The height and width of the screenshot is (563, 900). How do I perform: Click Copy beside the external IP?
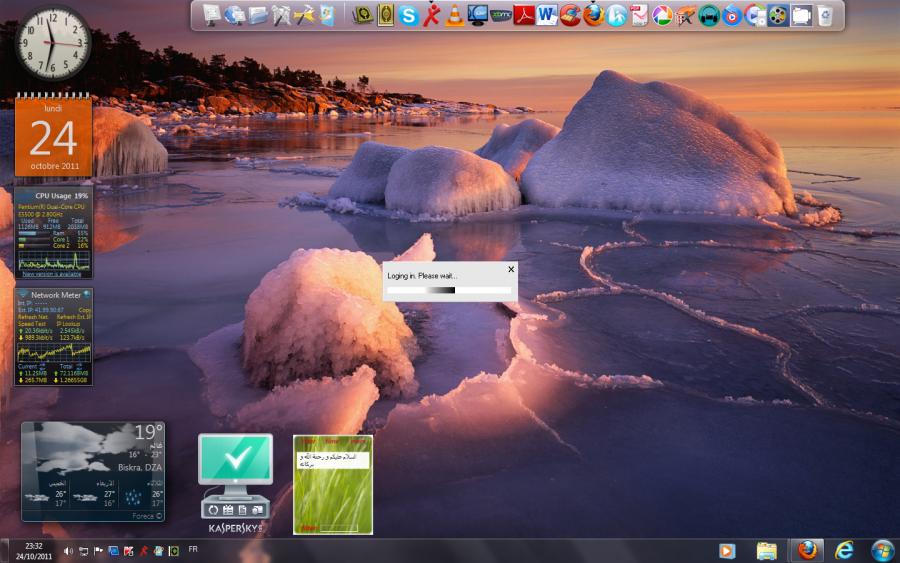tap(84, 310)
